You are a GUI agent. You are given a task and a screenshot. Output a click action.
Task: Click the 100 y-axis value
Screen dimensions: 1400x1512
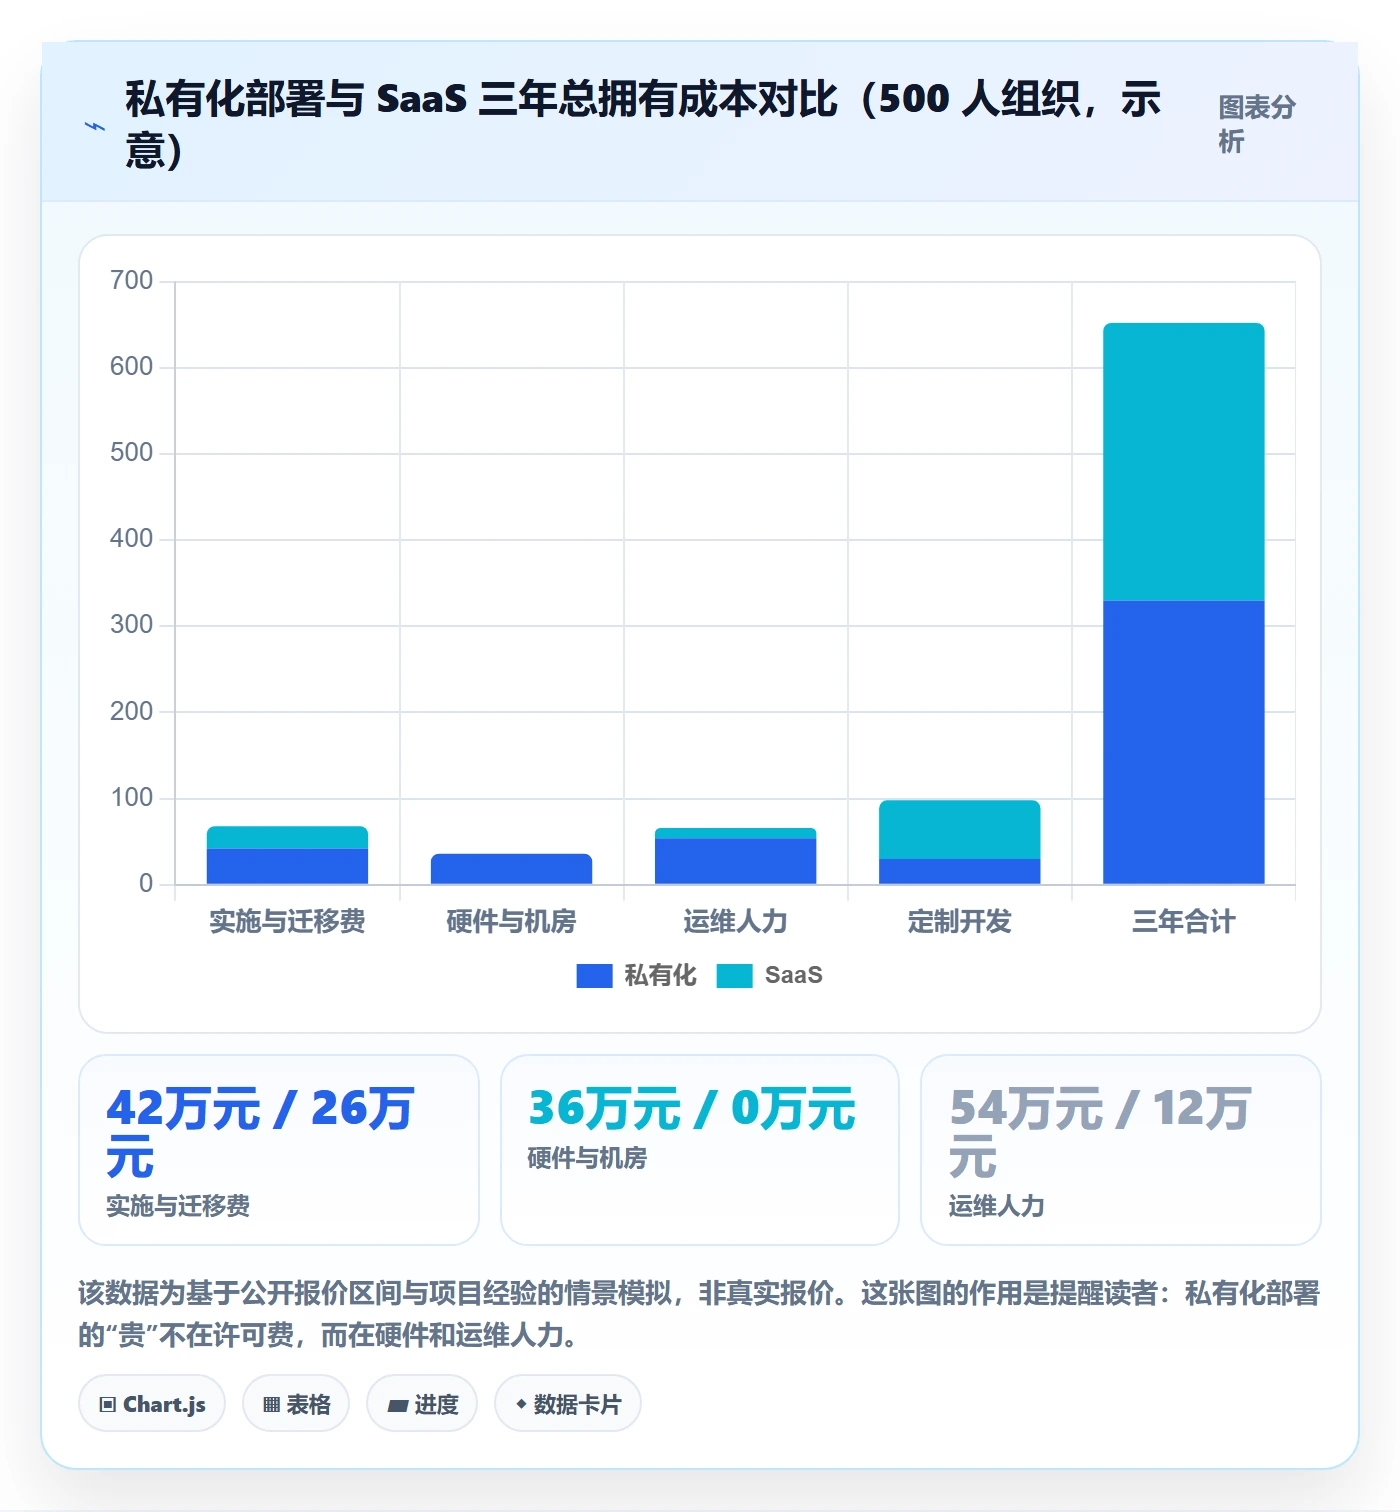coord(132,798)
